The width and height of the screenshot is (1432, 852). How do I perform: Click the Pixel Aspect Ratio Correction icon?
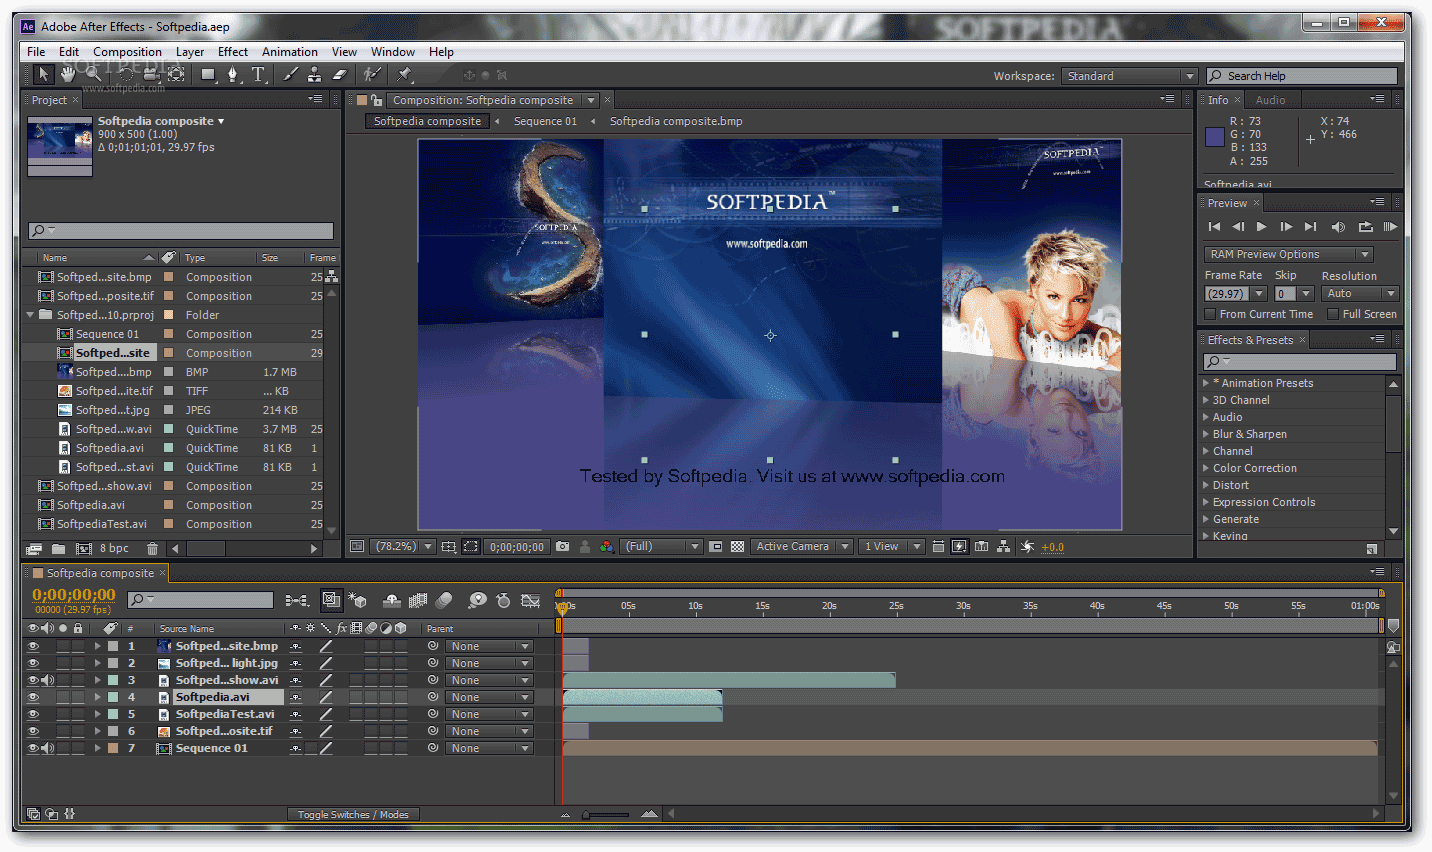pos(938,547)
